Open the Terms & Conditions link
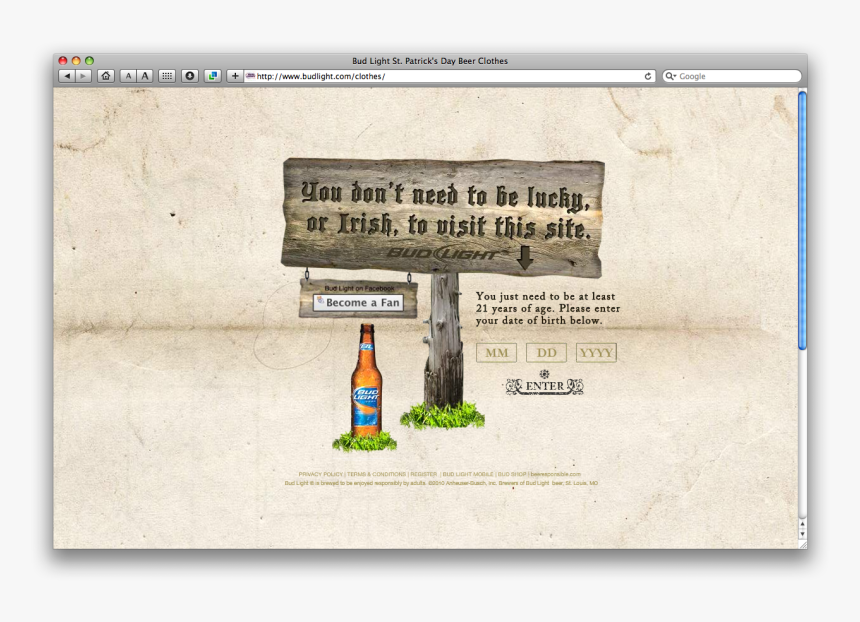860x622 pixels. (376, 474)
